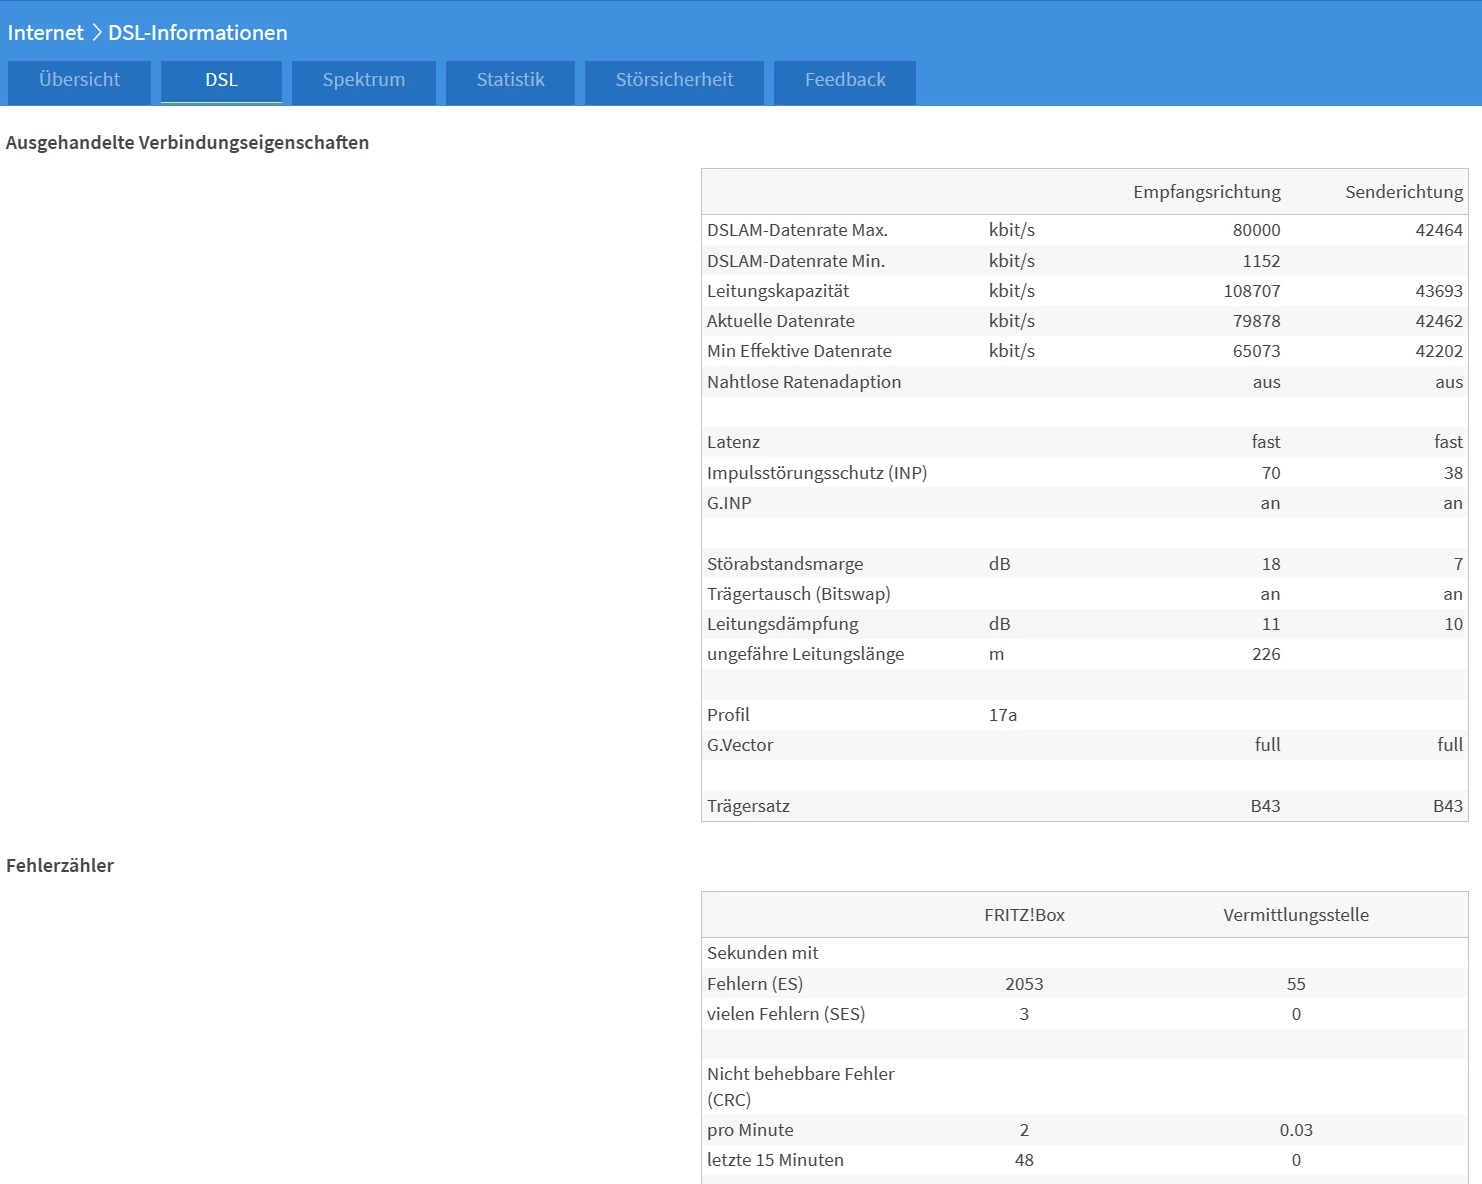Screen dimensions: 1482x1184
Task: Open the Feedback tab
Action: tap(845, 80)
